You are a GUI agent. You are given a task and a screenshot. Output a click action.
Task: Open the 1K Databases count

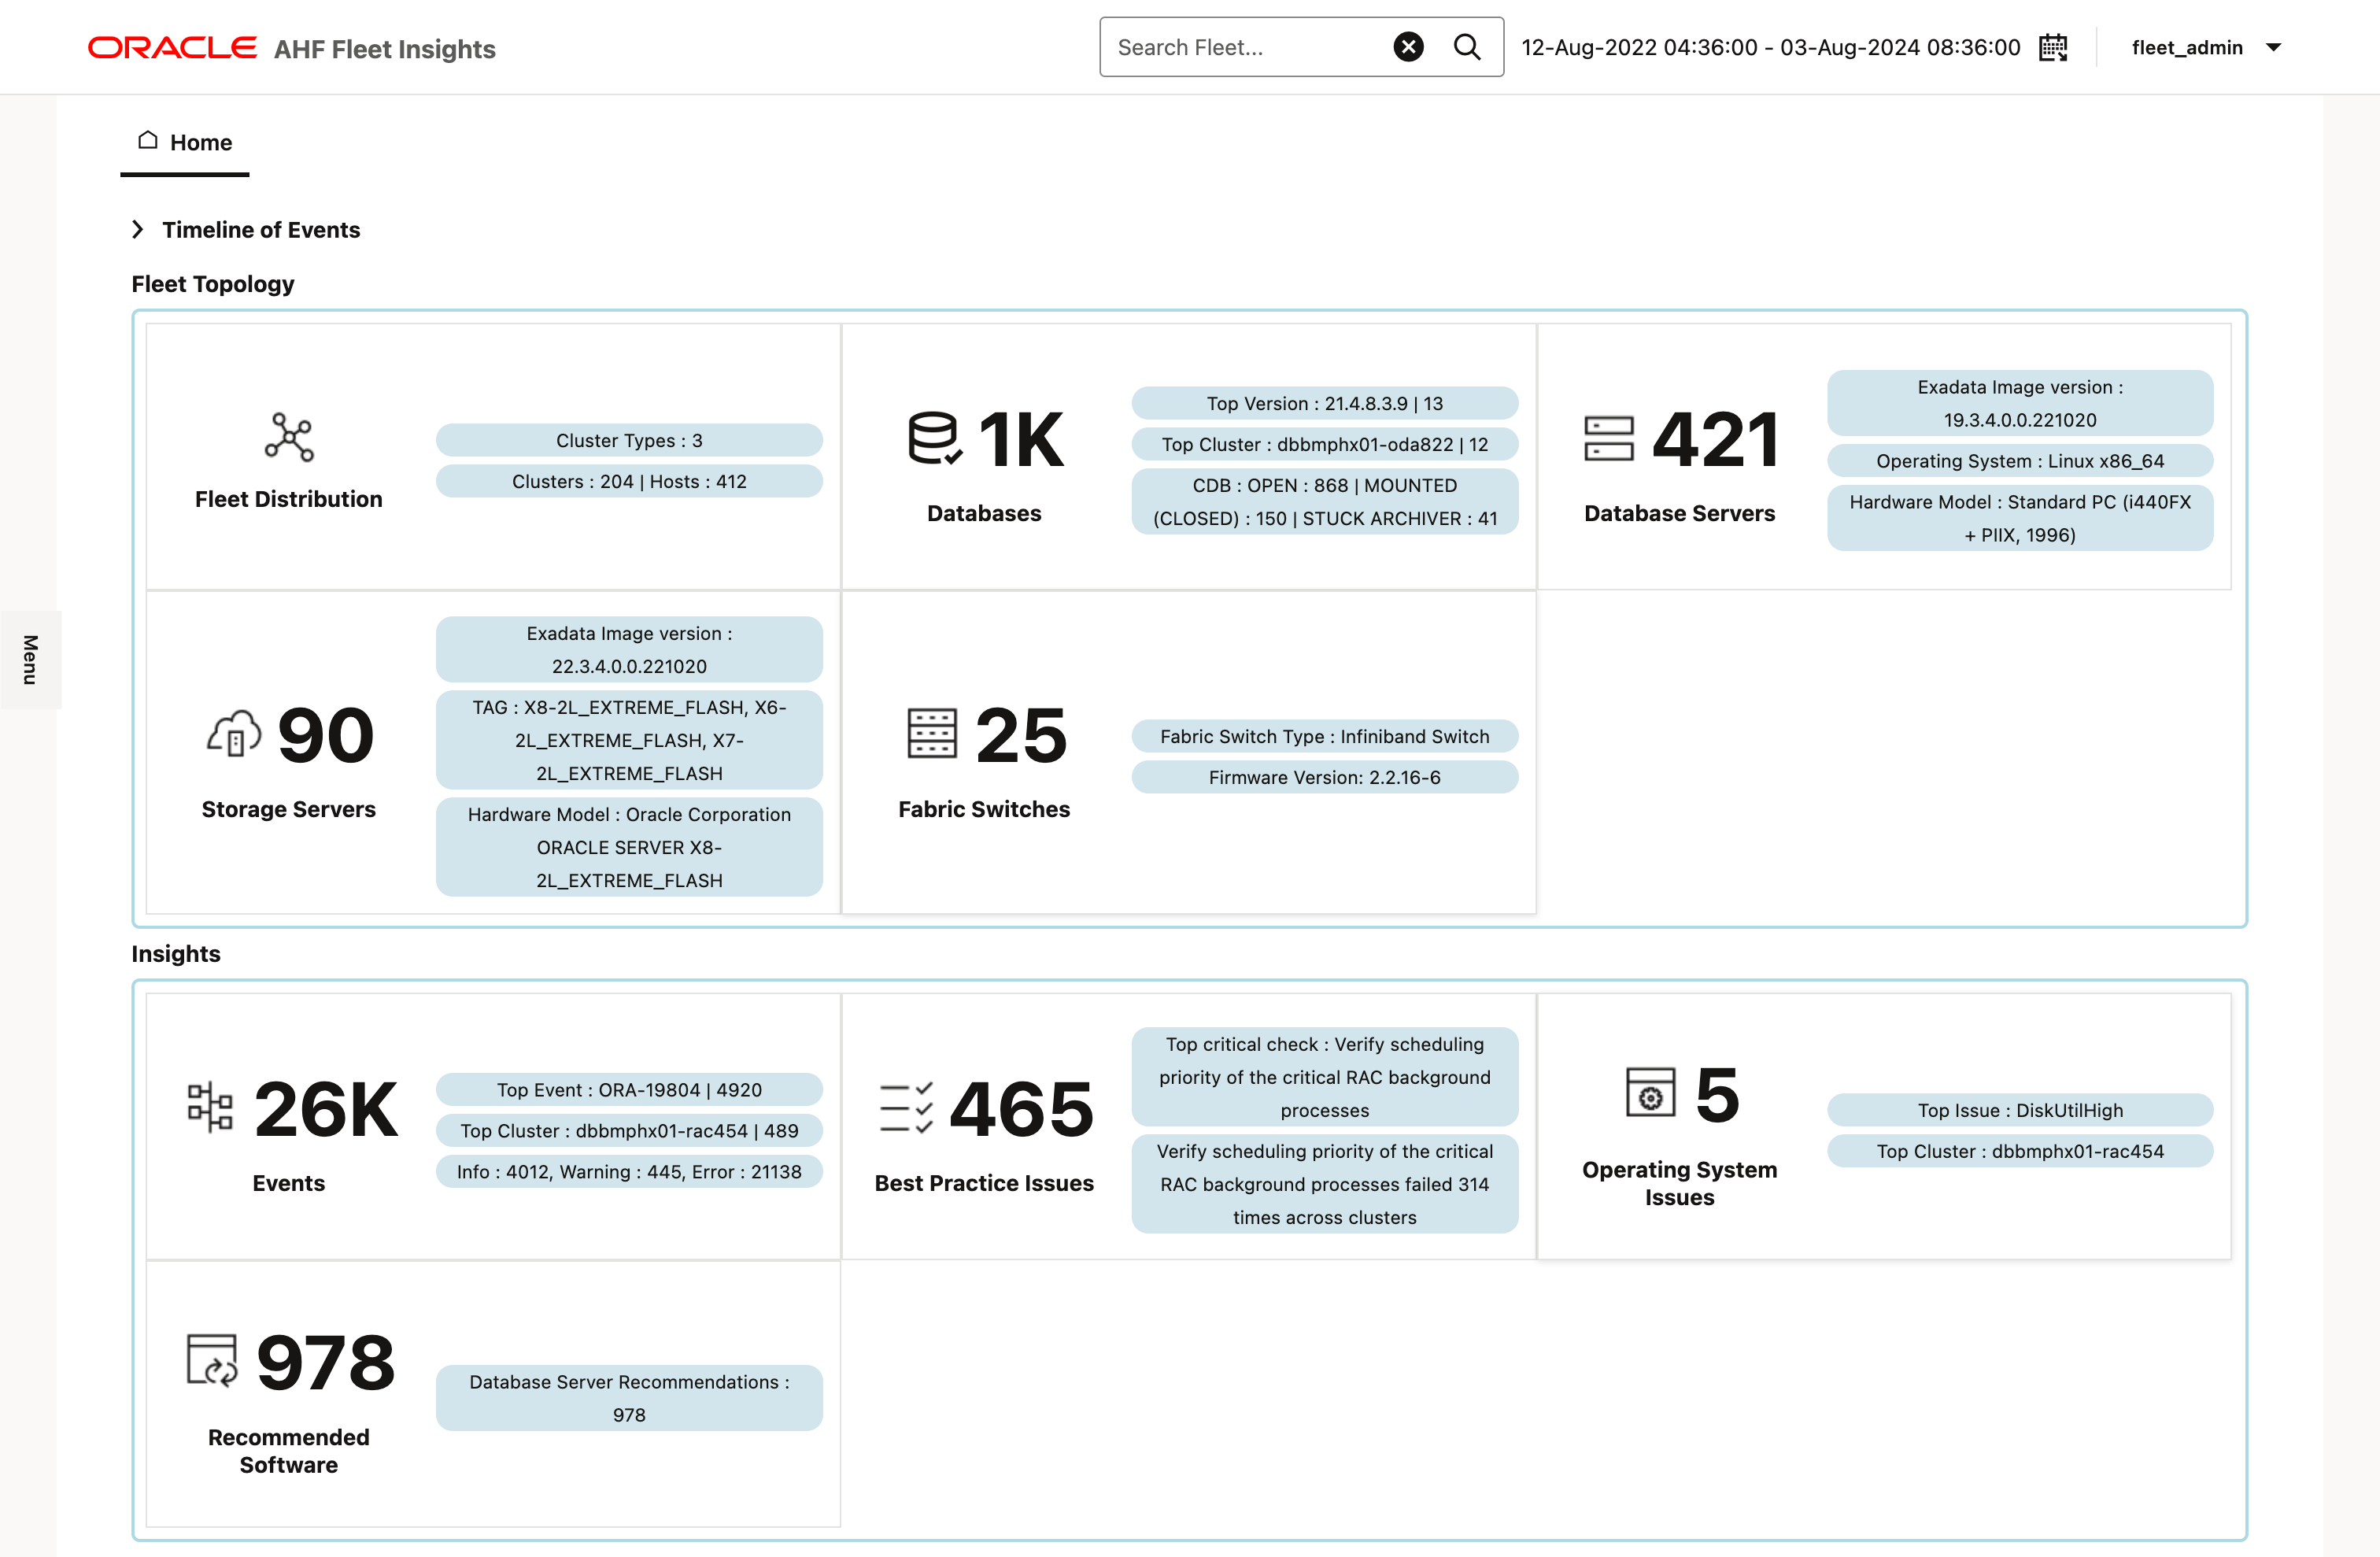[1021, 440]
